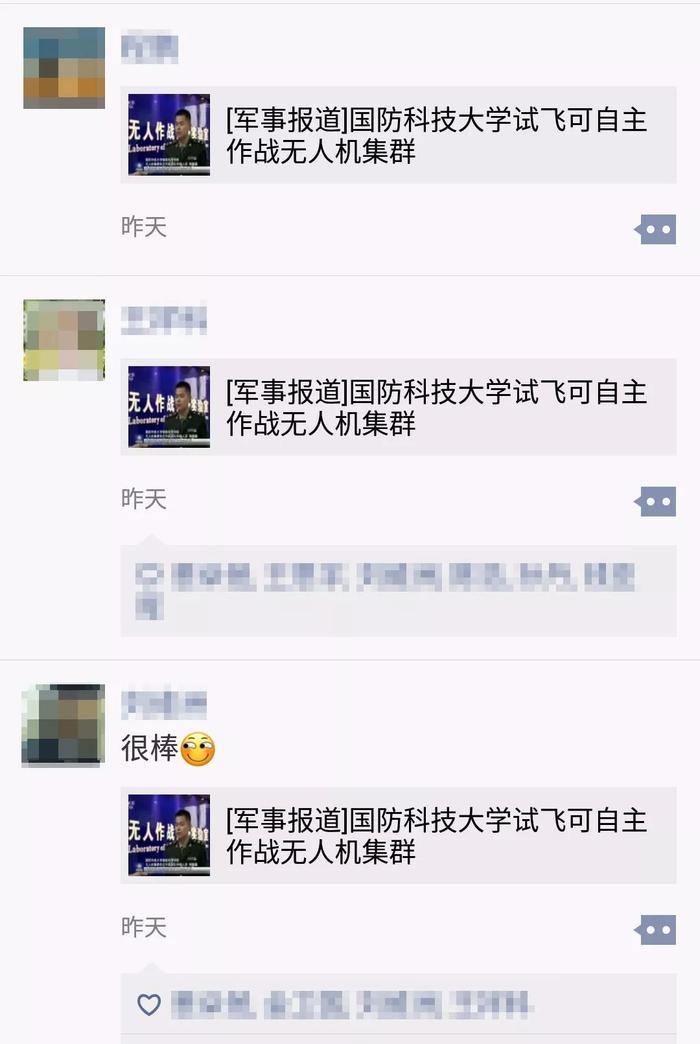Tap the 很棒 caption with emoji
This screenshot has height=1044, width=700.
[x=169, y=748]
